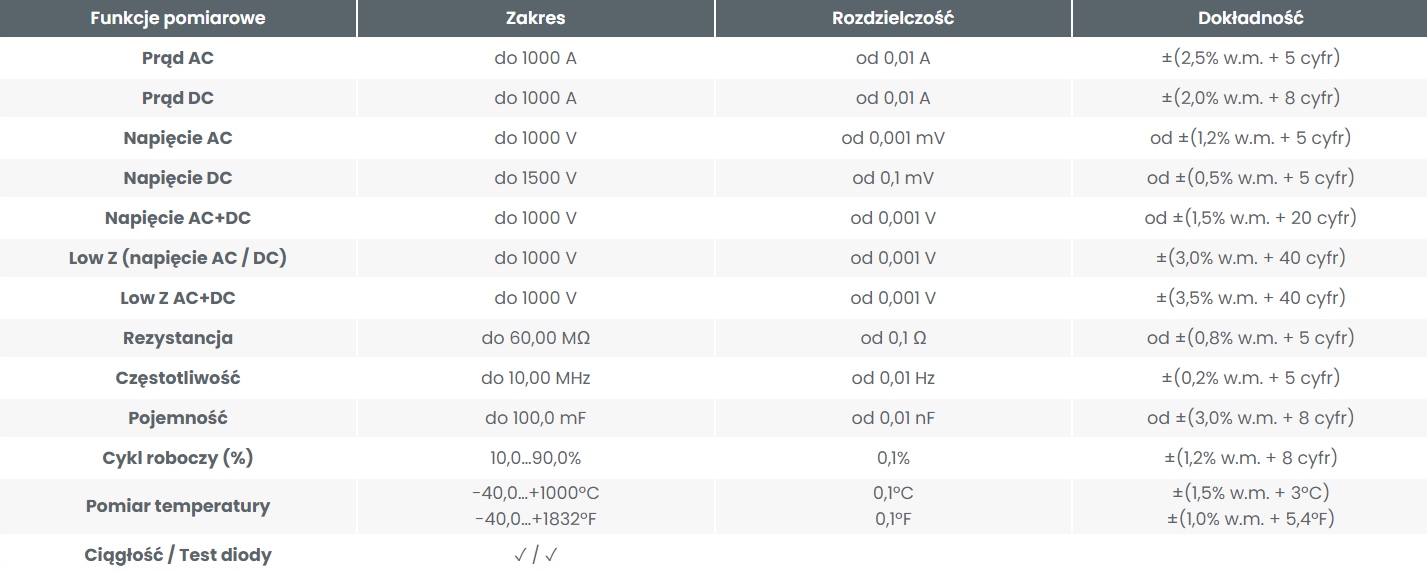Click the first checkmark in Ciągłość row

tap(520, 555)
